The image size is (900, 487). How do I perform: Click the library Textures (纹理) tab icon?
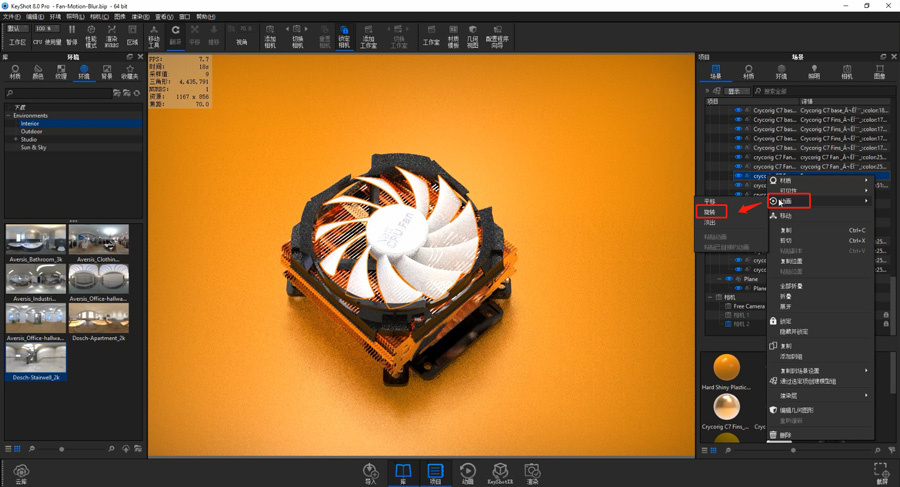(x=61, y=72)
